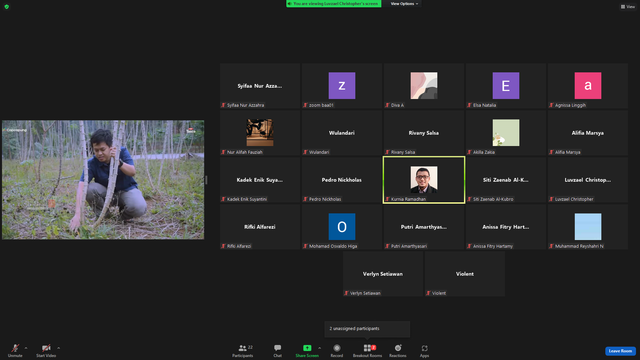Select Putri Amarthyasari's participant tile
The image size is (640, 360).
(x=424, y=227)
